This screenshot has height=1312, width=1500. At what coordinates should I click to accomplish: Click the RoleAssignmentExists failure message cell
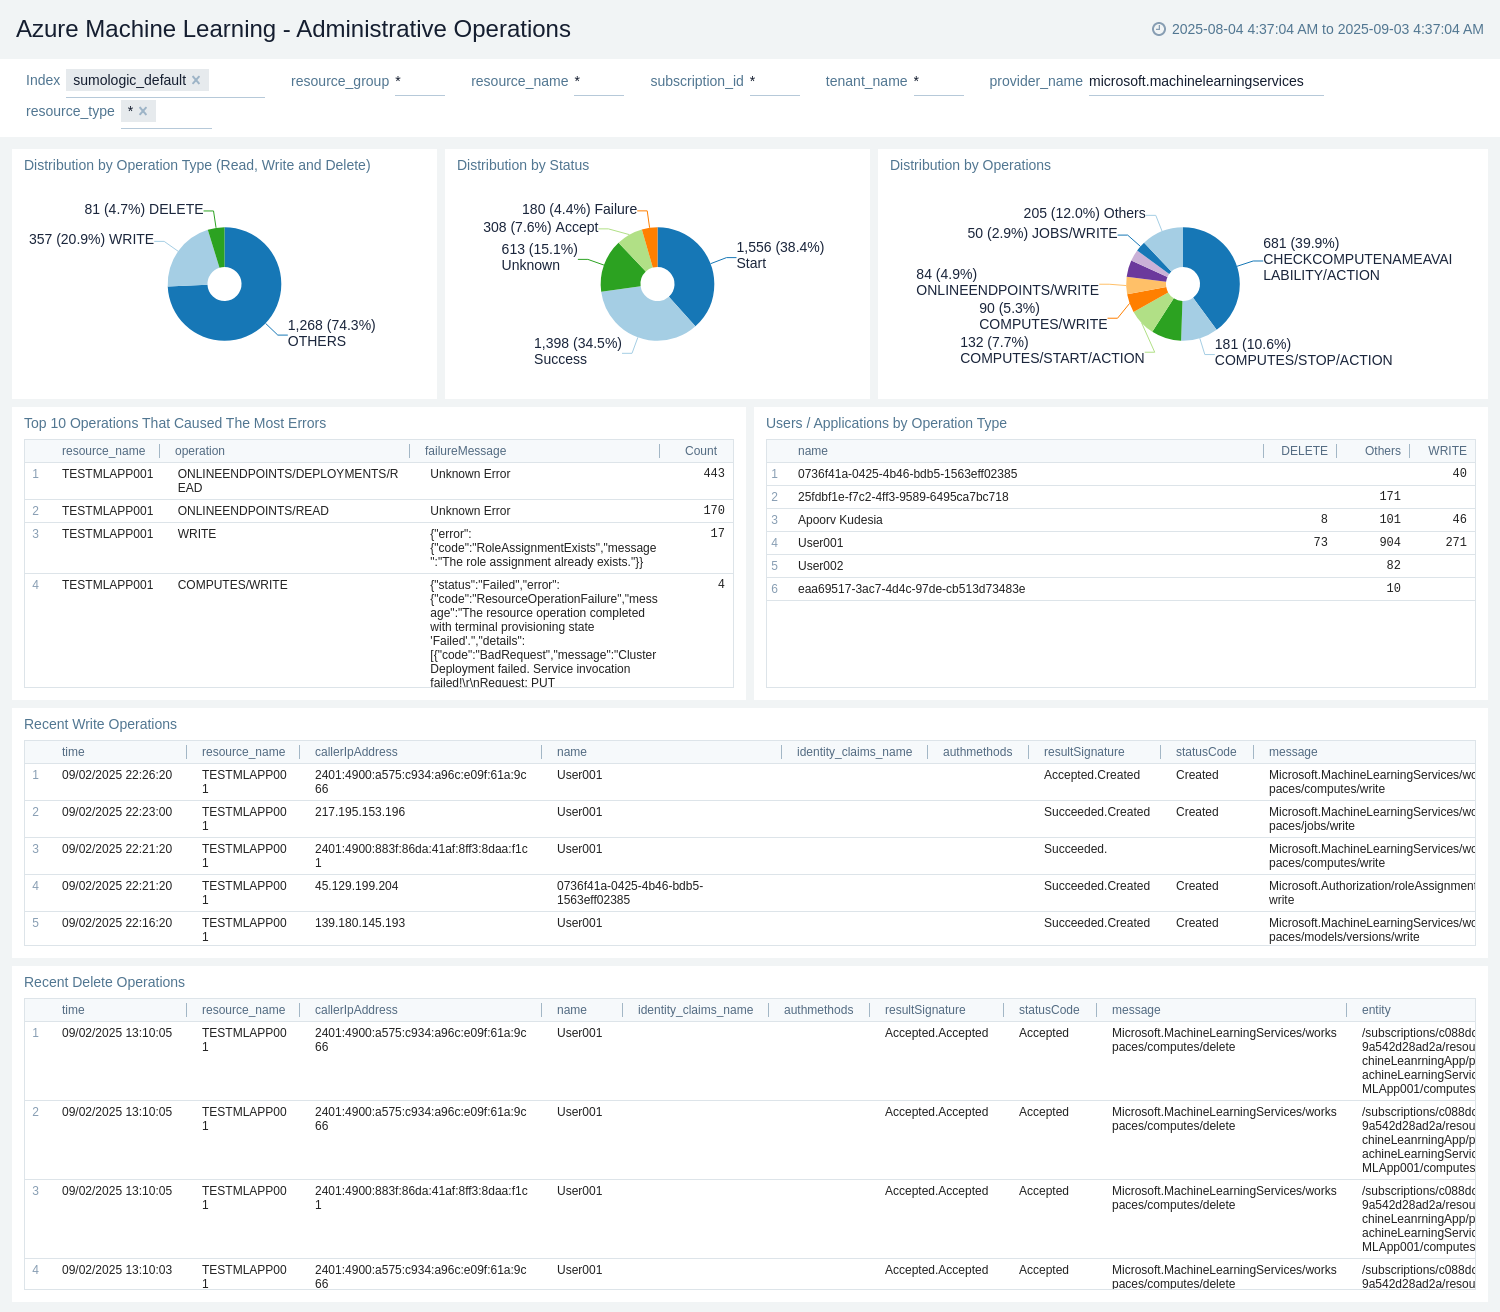(543, 548)
